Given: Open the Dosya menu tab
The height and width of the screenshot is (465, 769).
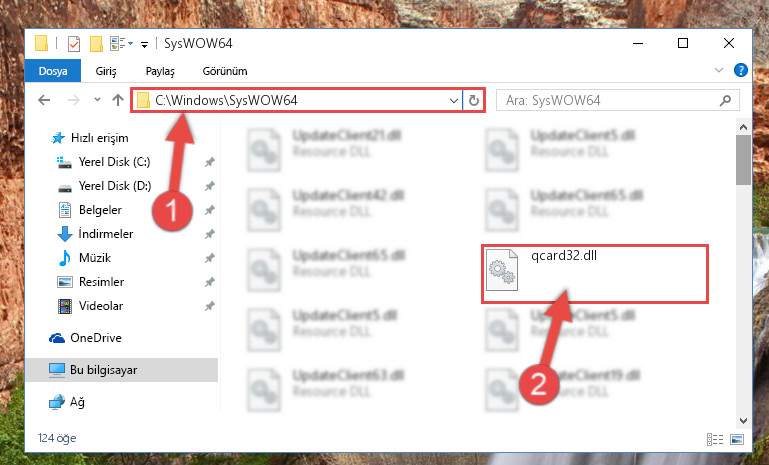Looking at the screenshot, I should [x=52, y=71].
